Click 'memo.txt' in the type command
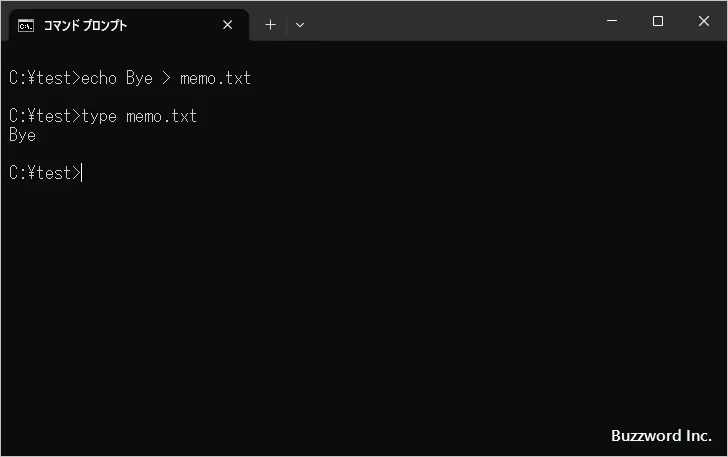The image size is (728, 457). pyautogui.click(x=161, y=117)
